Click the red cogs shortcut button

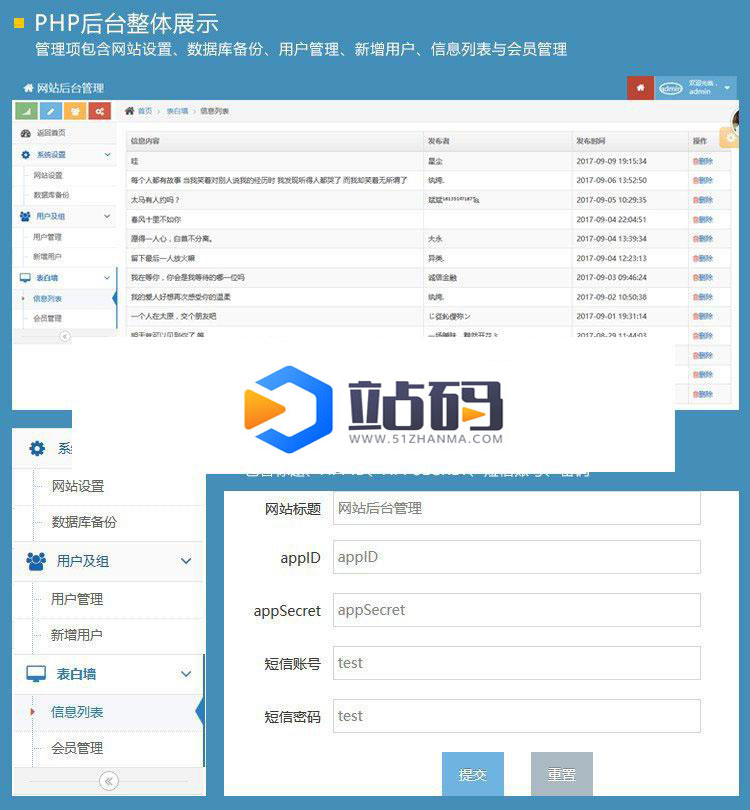(99, 111)
